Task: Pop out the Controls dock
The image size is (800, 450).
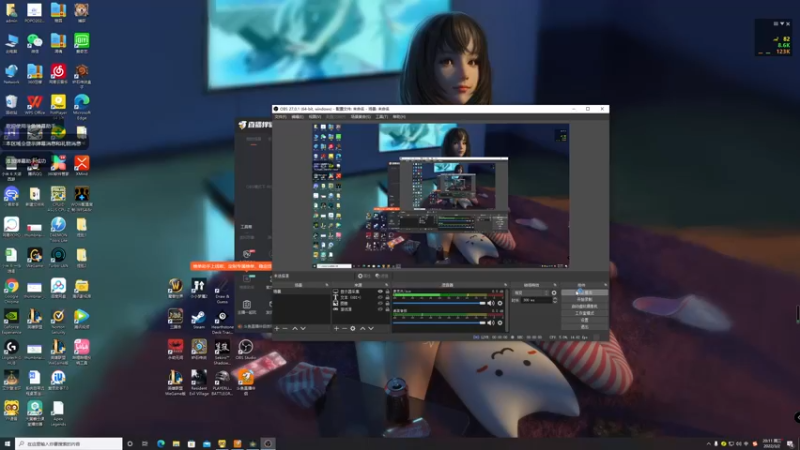Action: point(605,285)
